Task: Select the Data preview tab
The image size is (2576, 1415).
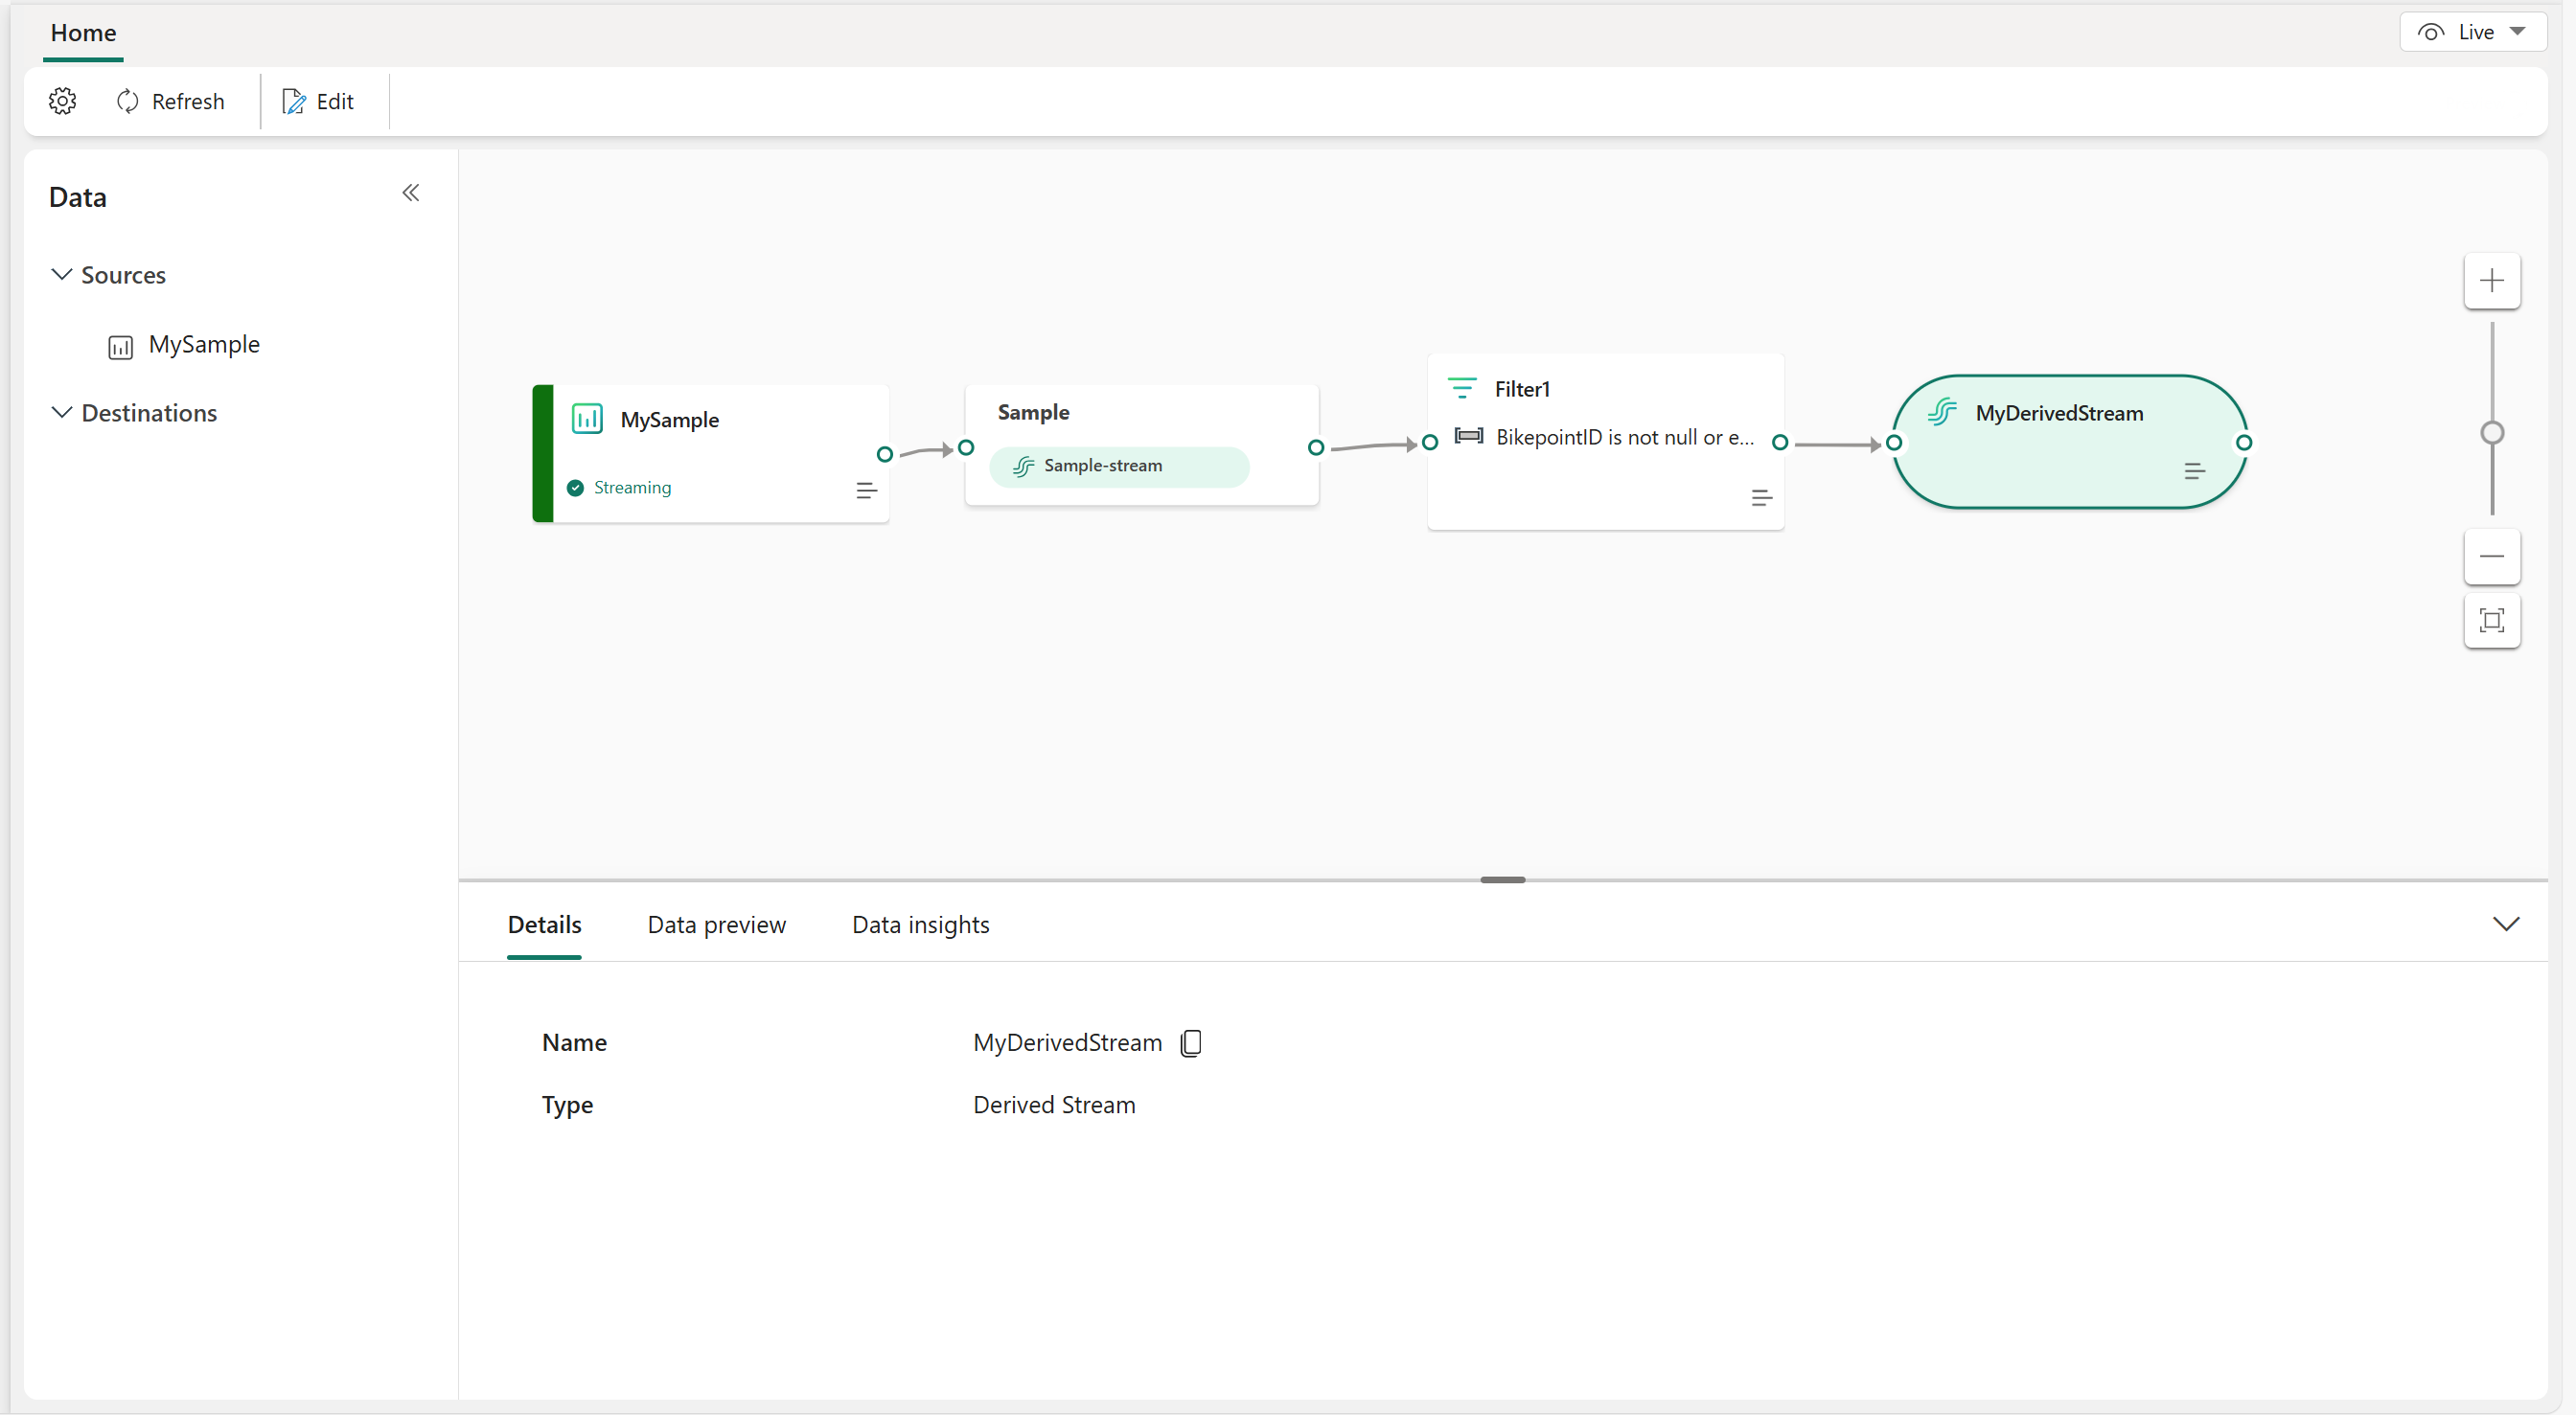Action: [x=716, y=925]
